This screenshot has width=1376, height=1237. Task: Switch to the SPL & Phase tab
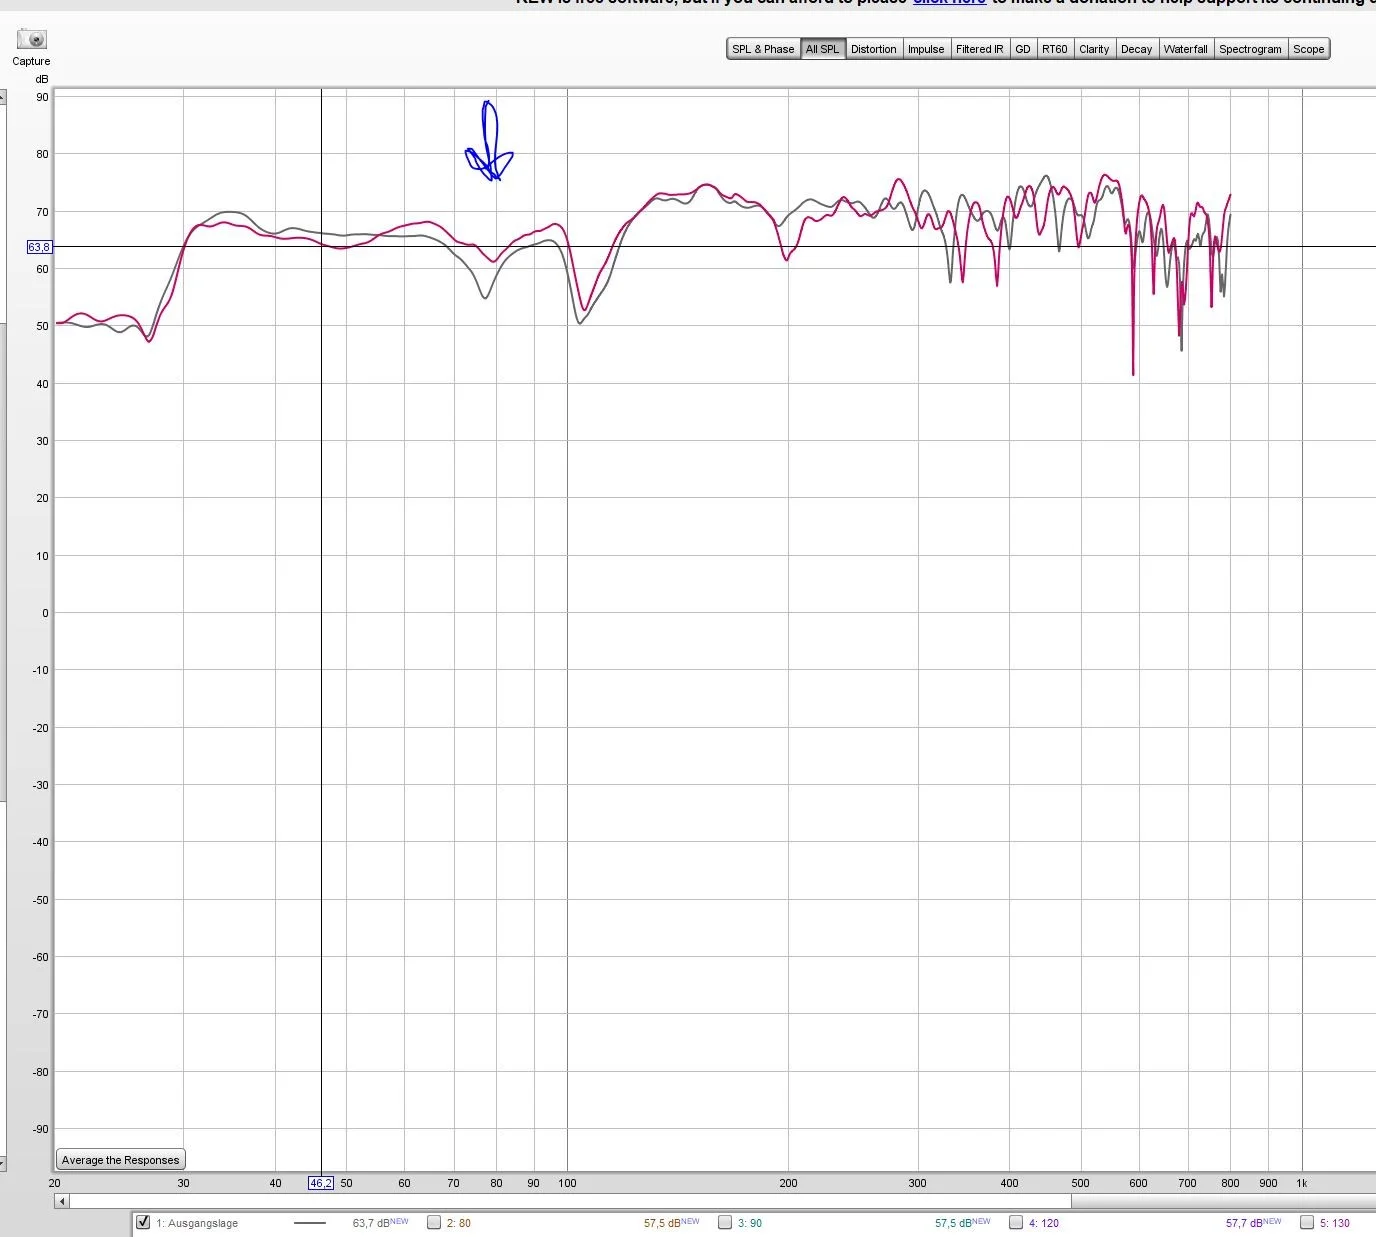(x=763, y=49)
